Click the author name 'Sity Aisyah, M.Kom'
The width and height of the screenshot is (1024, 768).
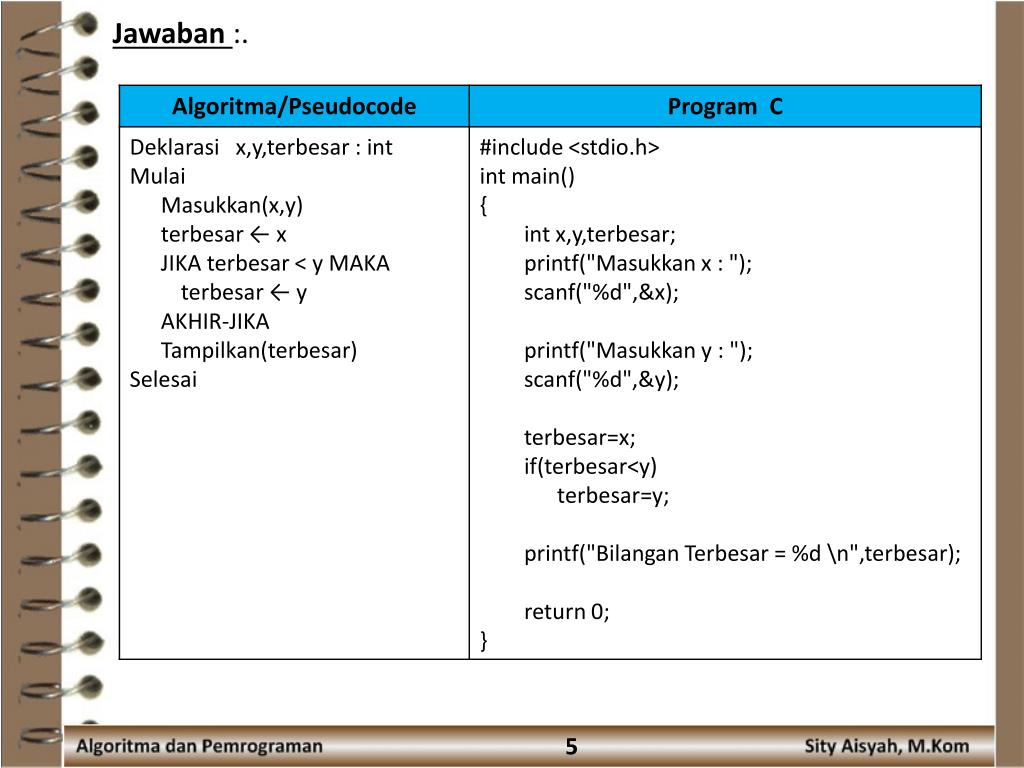[887, 746]
